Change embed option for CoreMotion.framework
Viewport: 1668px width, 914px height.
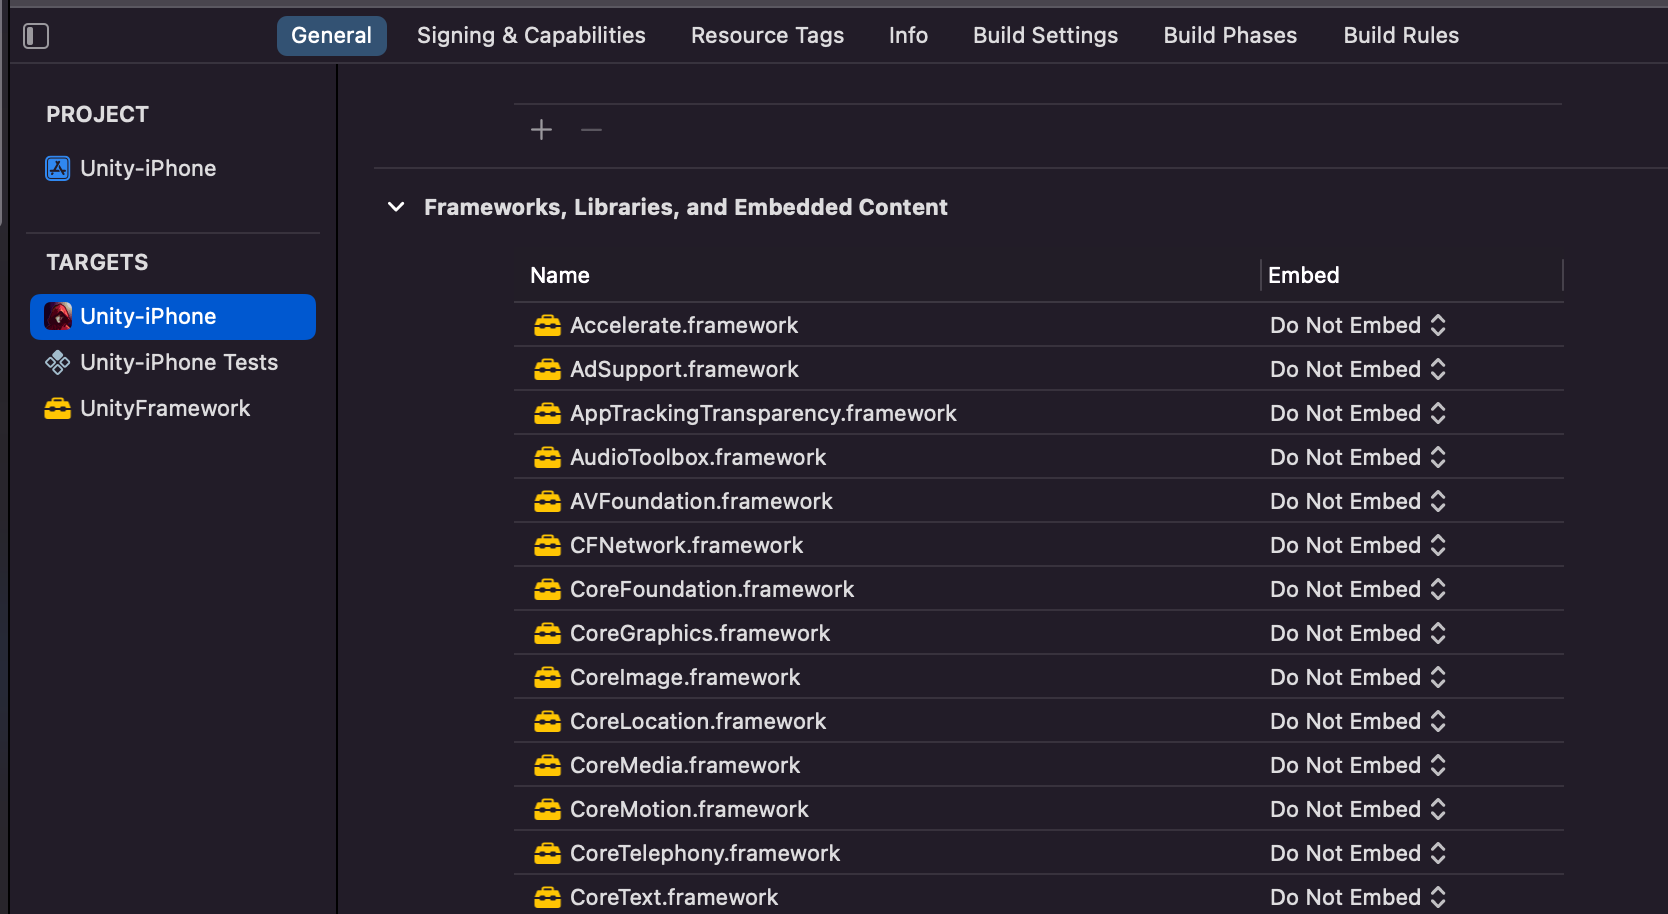(1357, 809)
